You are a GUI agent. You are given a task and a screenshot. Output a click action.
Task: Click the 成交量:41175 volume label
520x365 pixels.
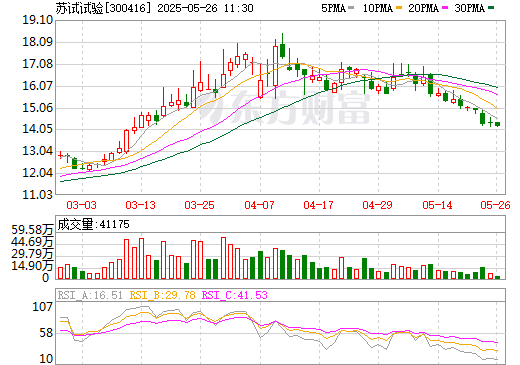93,224
